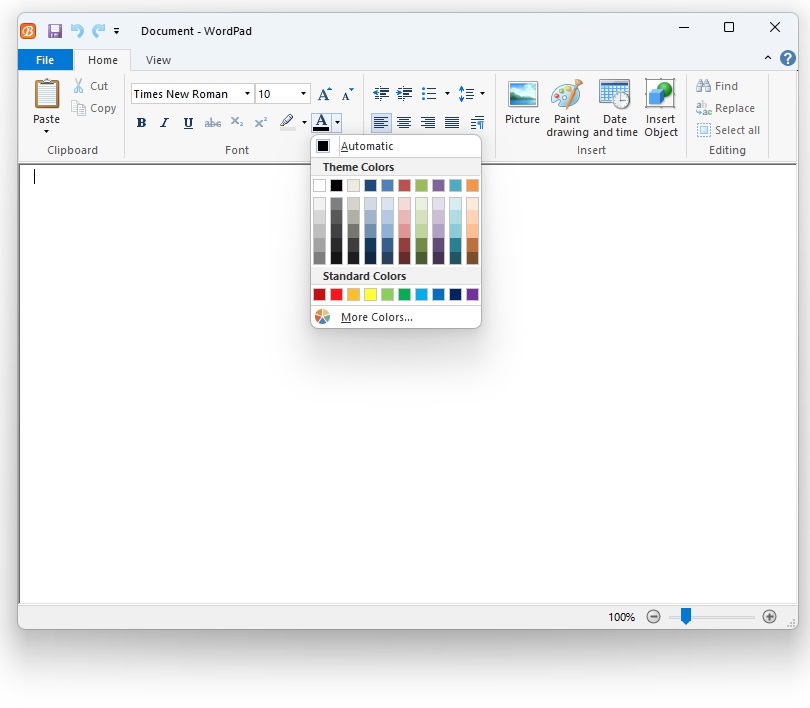
Task: Select Automatic text color
Action: (366, 146)
